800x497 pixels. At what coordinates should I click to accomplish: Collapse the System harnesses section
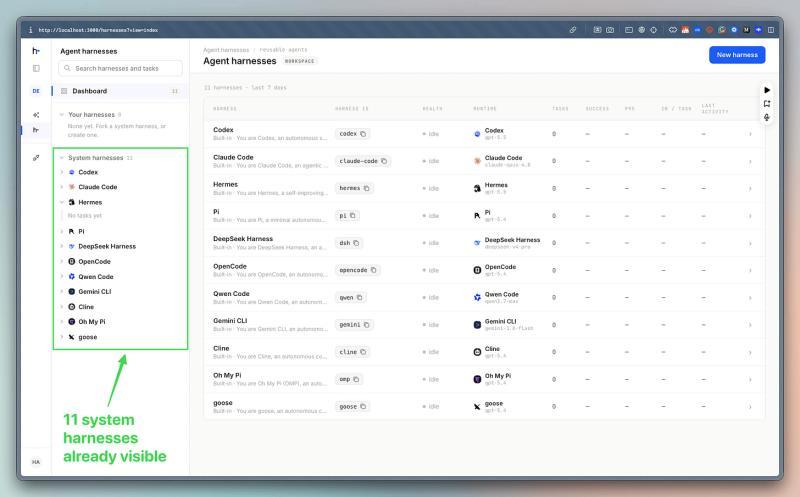click(x=62, y=158)
